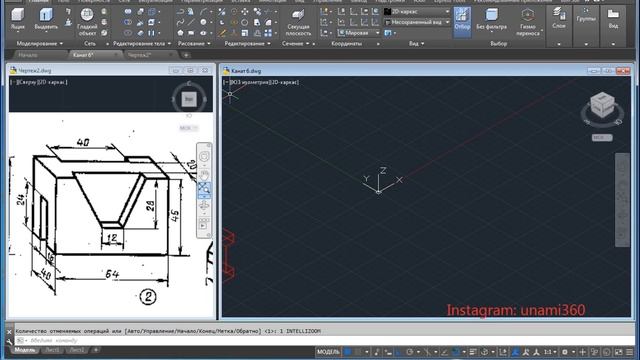
Task: Click the Orbit tool on the navigation bar
Action: 204,205
